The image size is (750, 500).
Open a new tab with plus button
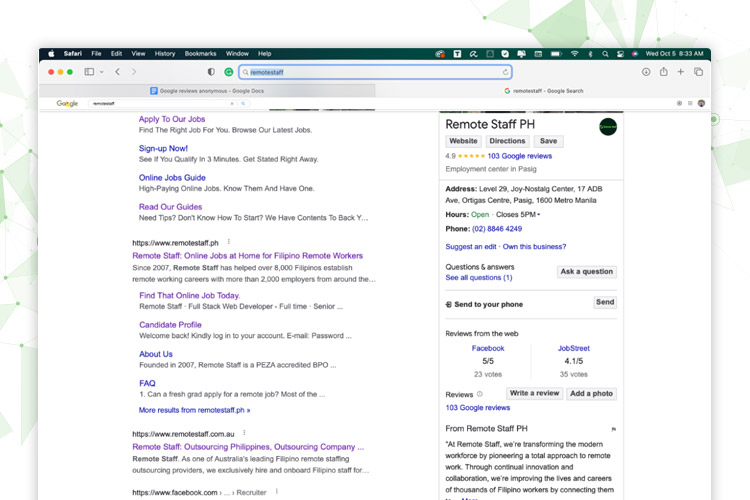point(681,72)
